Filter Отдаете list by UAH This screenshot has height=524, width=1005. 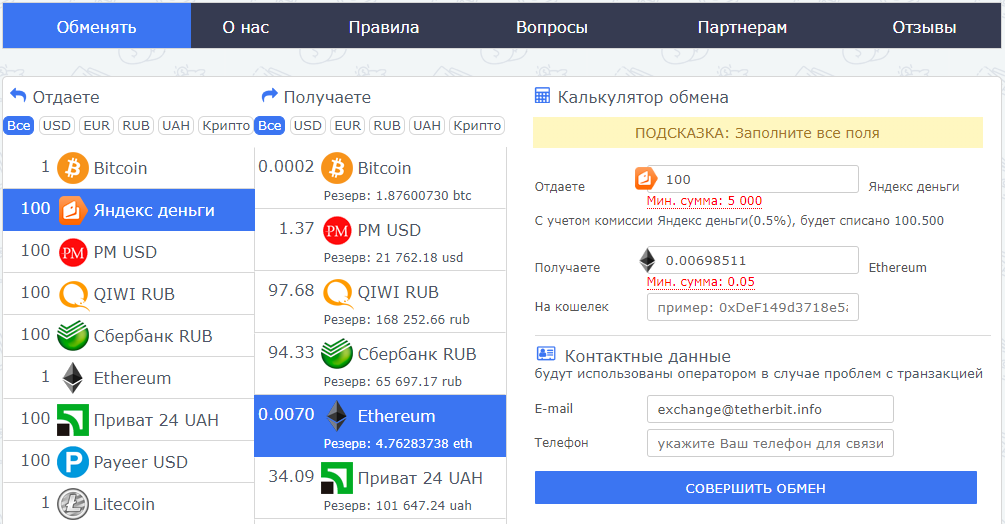coord(176,126)
